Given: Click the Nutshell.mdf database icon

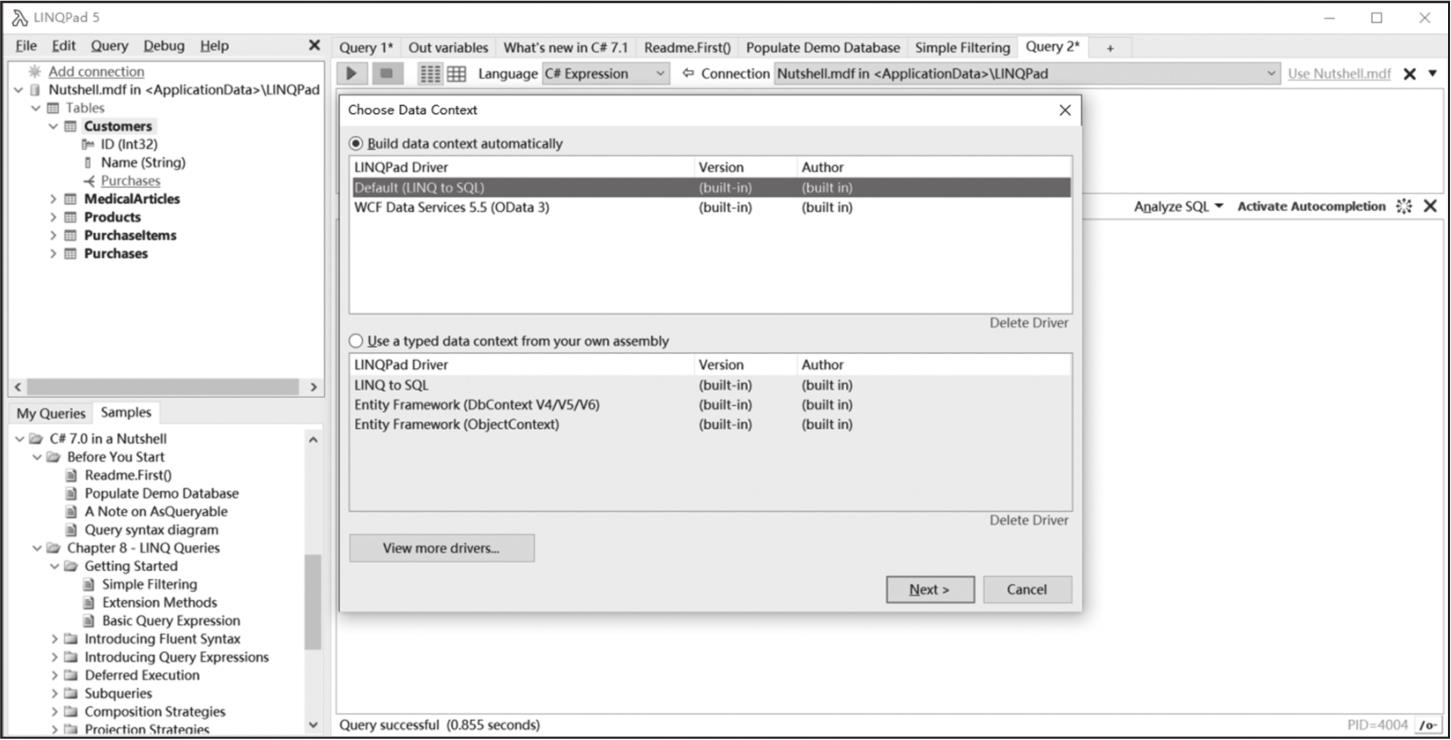Looking at the screenshot, I should pos(36,90).
